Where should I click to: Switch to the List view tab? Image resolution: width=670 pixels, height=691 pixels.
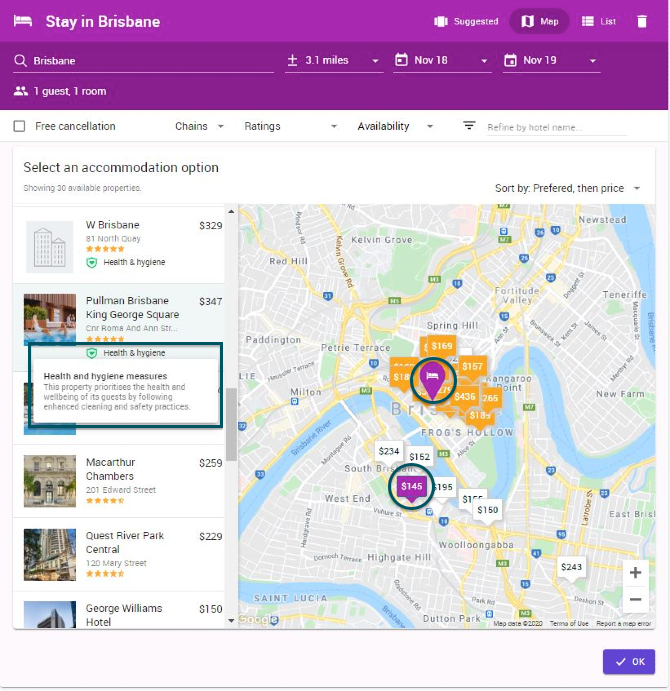(x=599, y=21)
